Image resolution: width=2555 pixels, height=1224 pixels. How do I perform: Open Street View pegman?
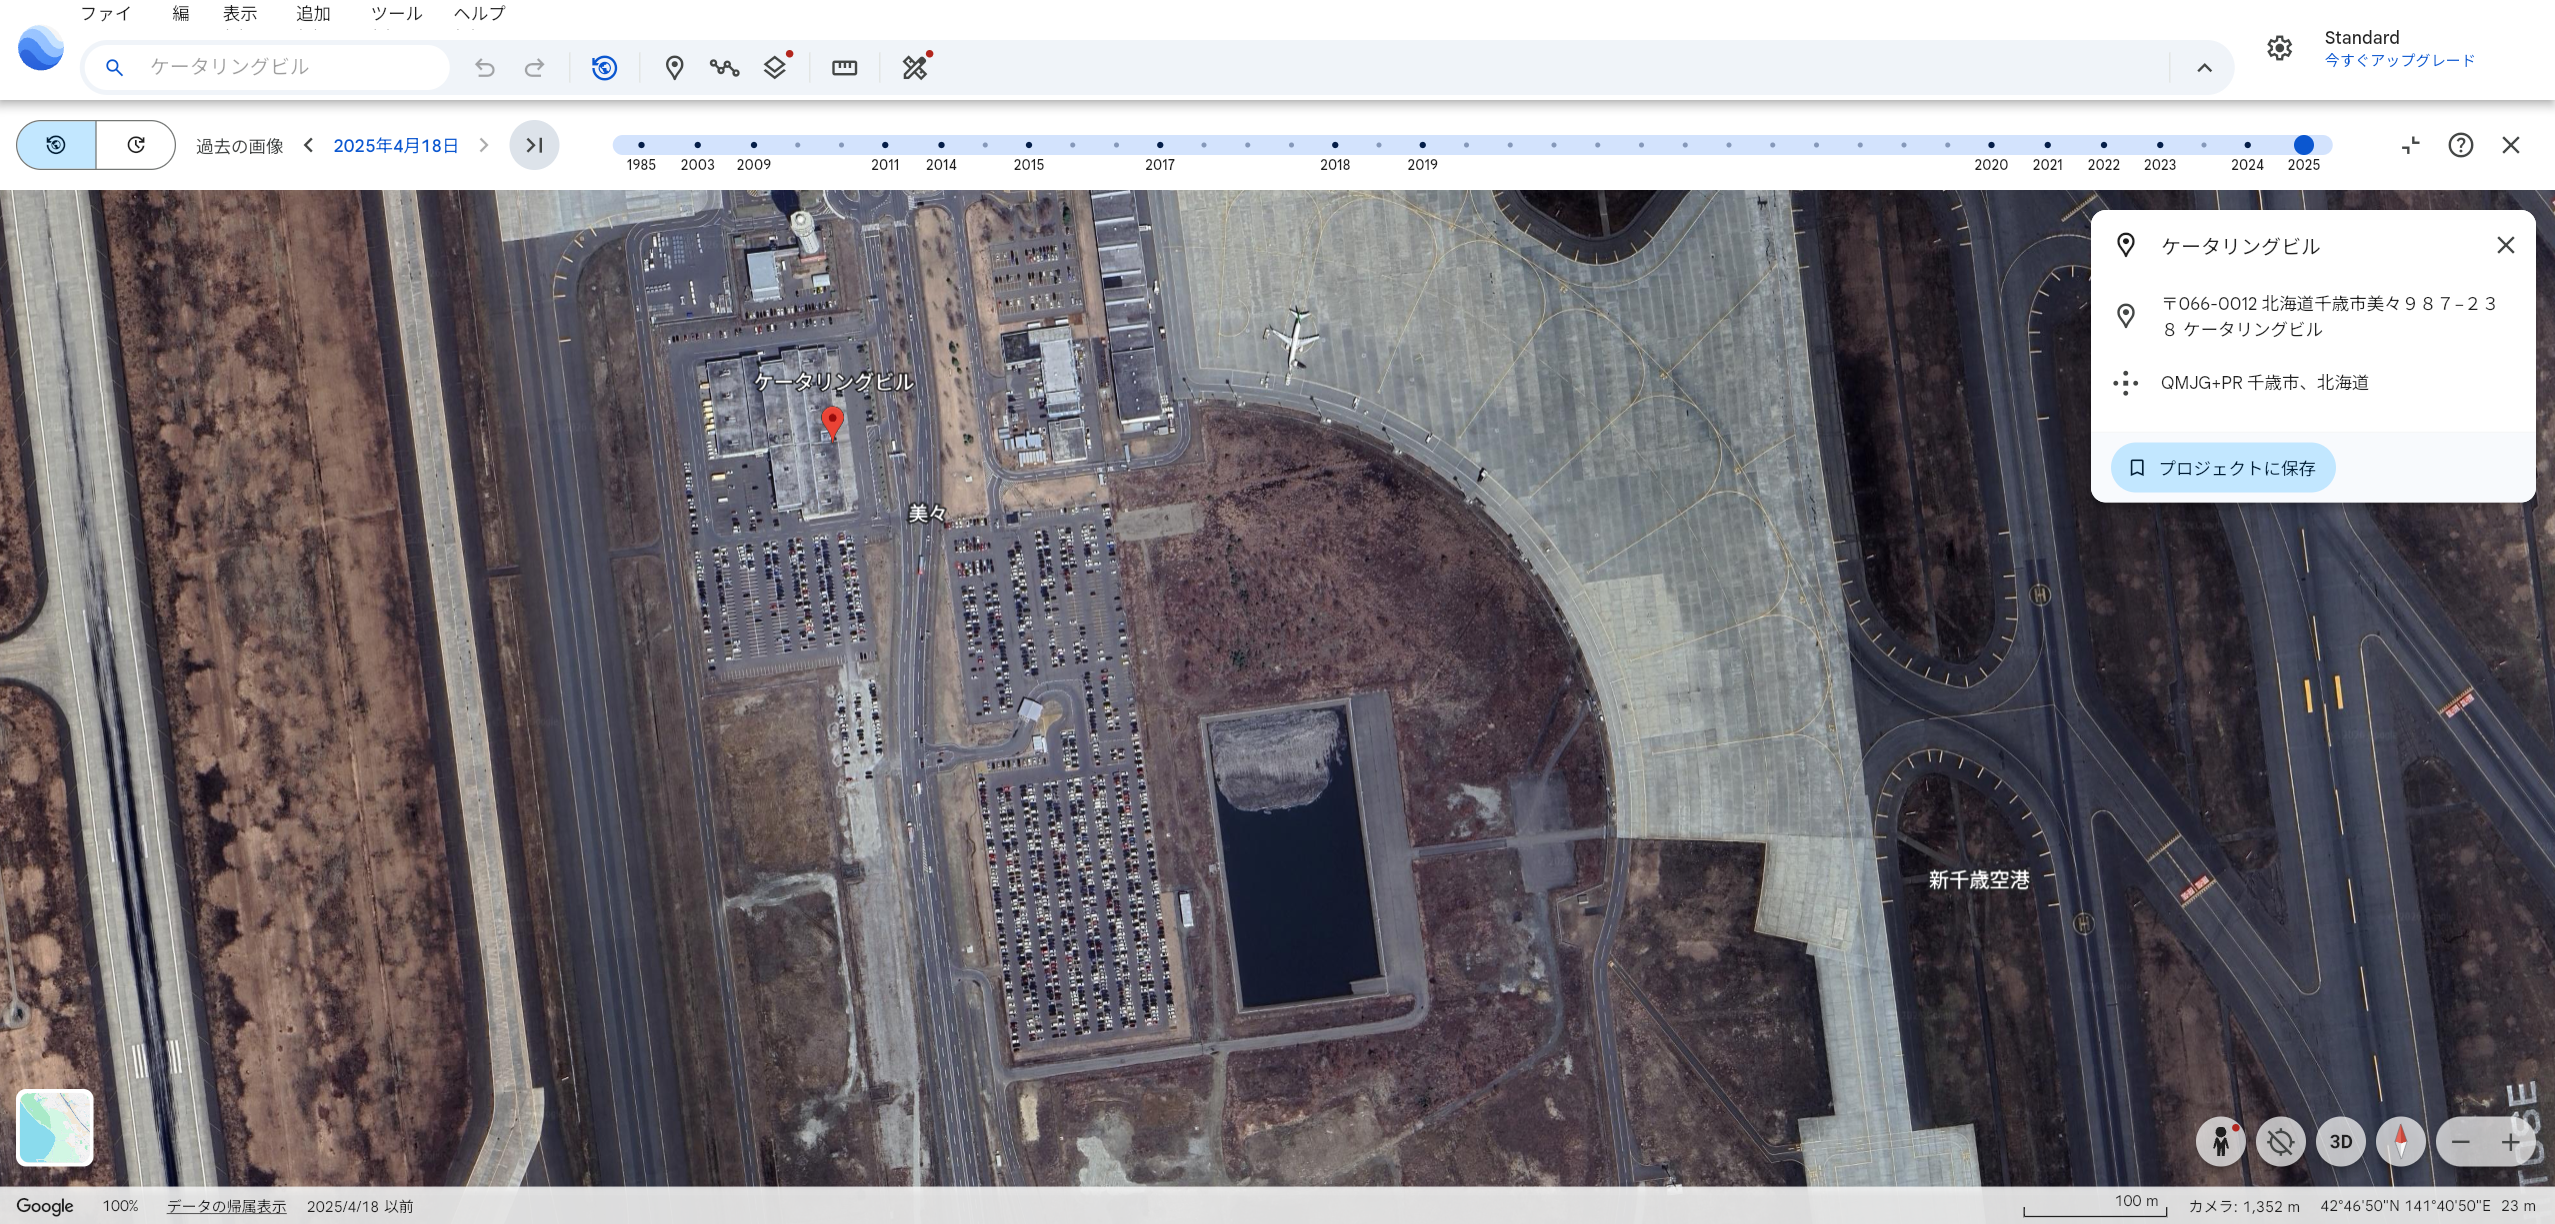pyautogui.click(x=2220, y=1142)
